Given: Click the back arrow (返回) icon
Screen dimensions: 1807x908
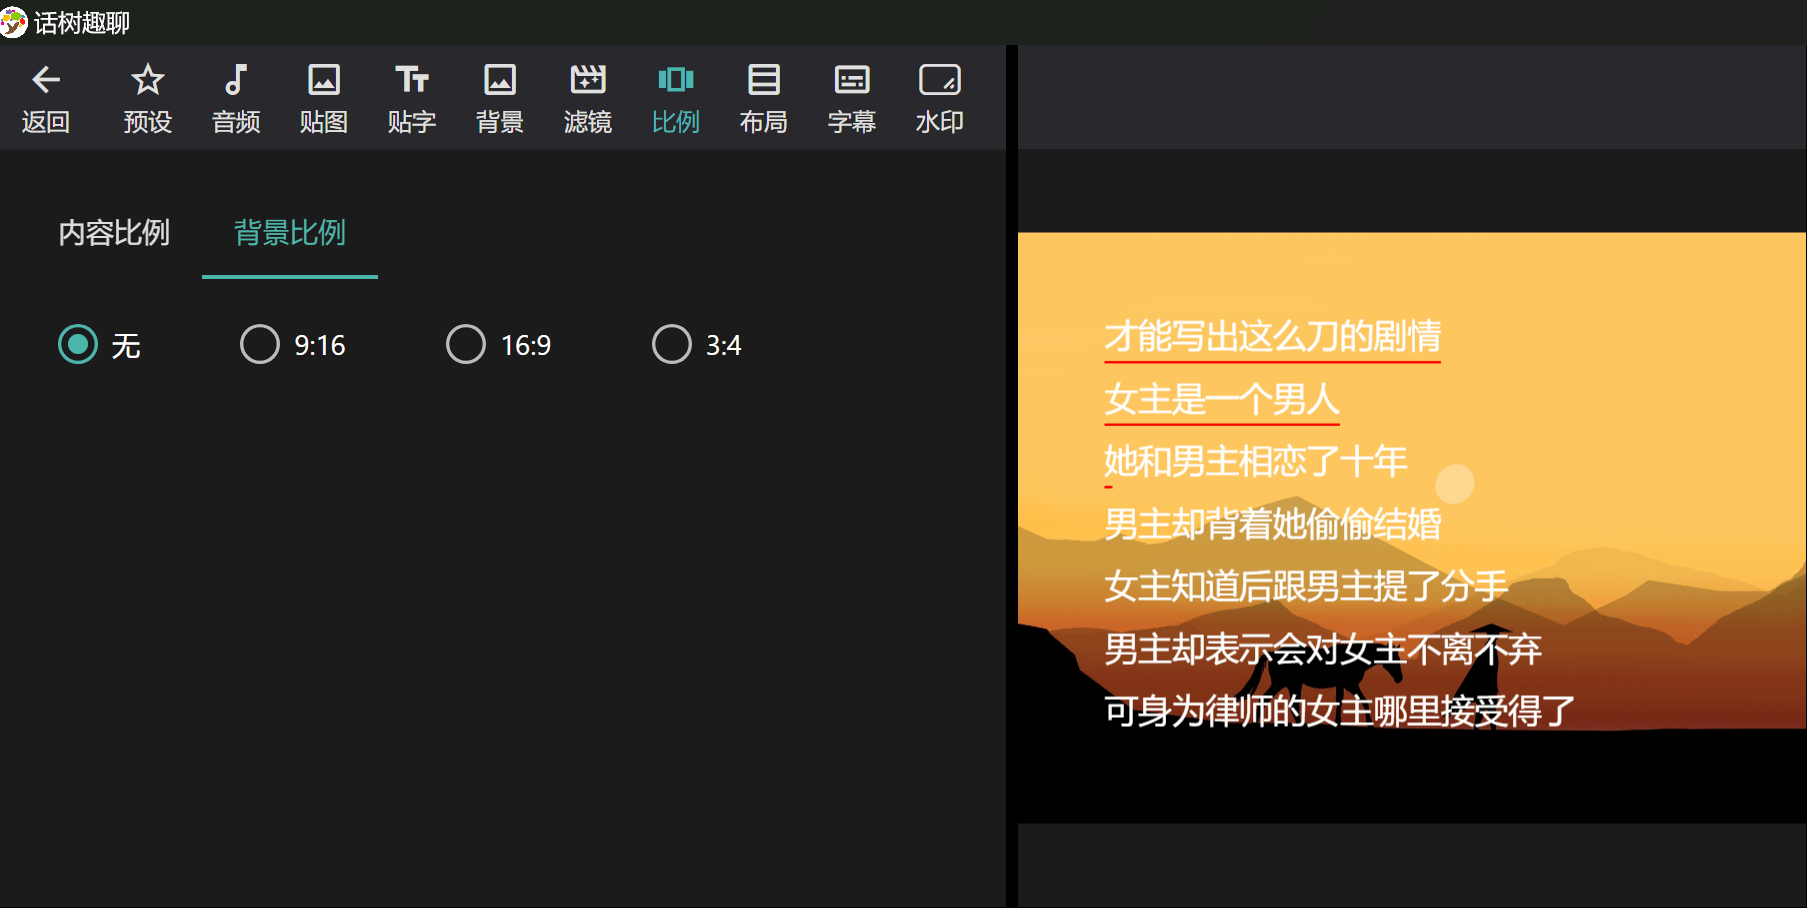Looking at the screenshot, I should click(x=46, y=81).
